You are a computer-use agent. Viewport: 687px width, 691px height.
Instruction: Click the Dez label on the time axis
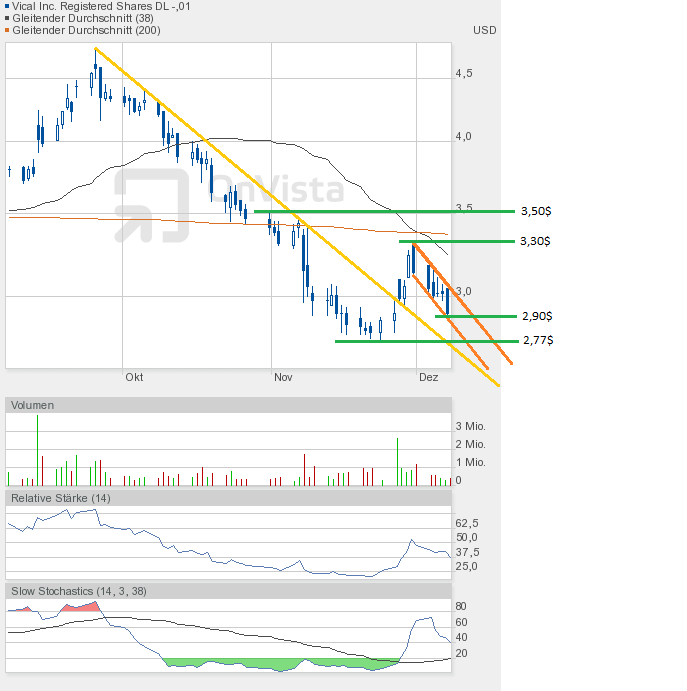click(428, 378)
